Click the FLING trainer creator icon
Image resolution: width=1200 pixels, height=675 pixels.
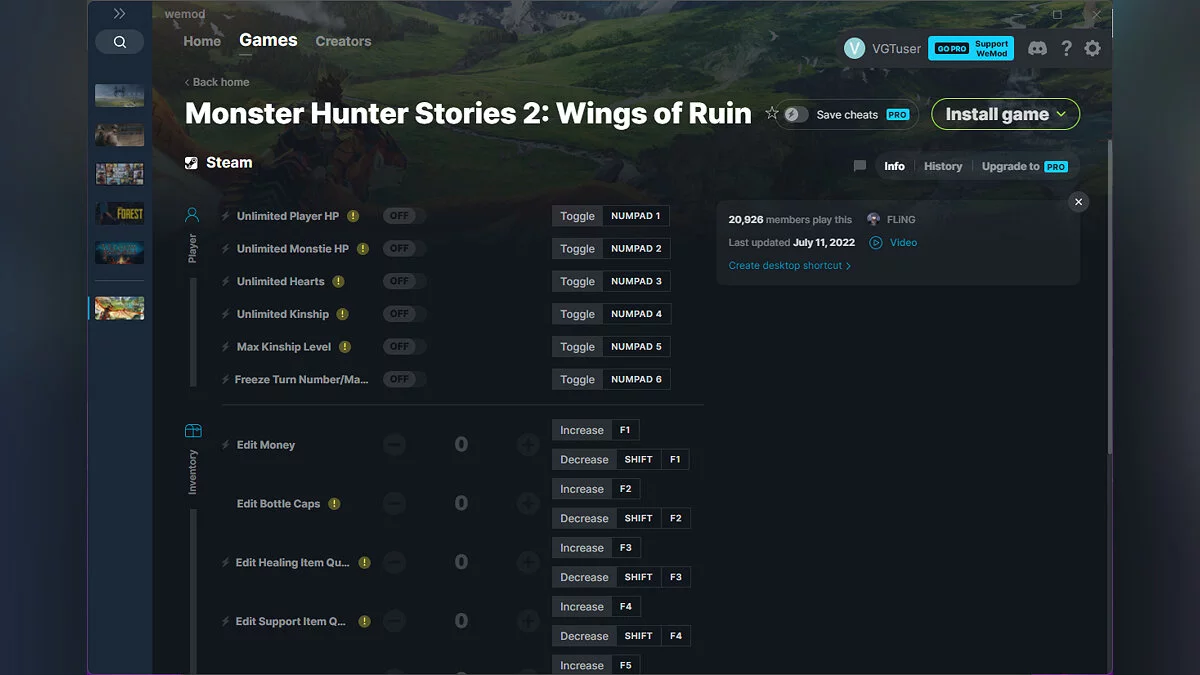pos(875,219)
